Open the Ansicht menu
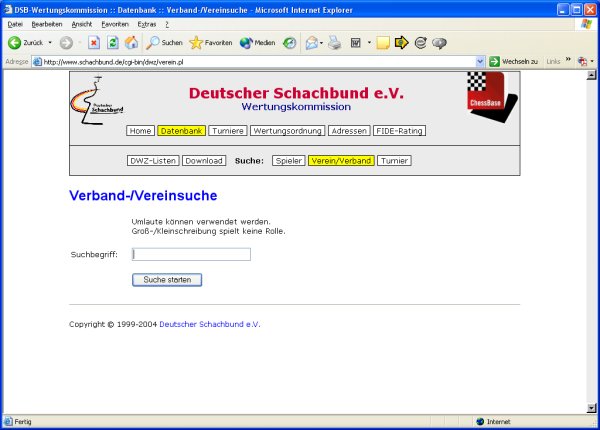 pyautogui.click(x=83, y=23)
